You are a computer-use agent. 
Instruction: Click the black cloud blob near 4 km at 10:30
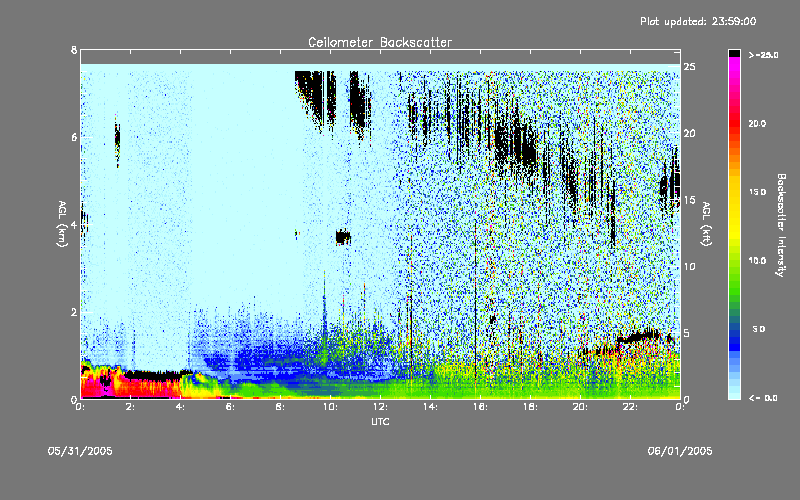pos(343,237)
